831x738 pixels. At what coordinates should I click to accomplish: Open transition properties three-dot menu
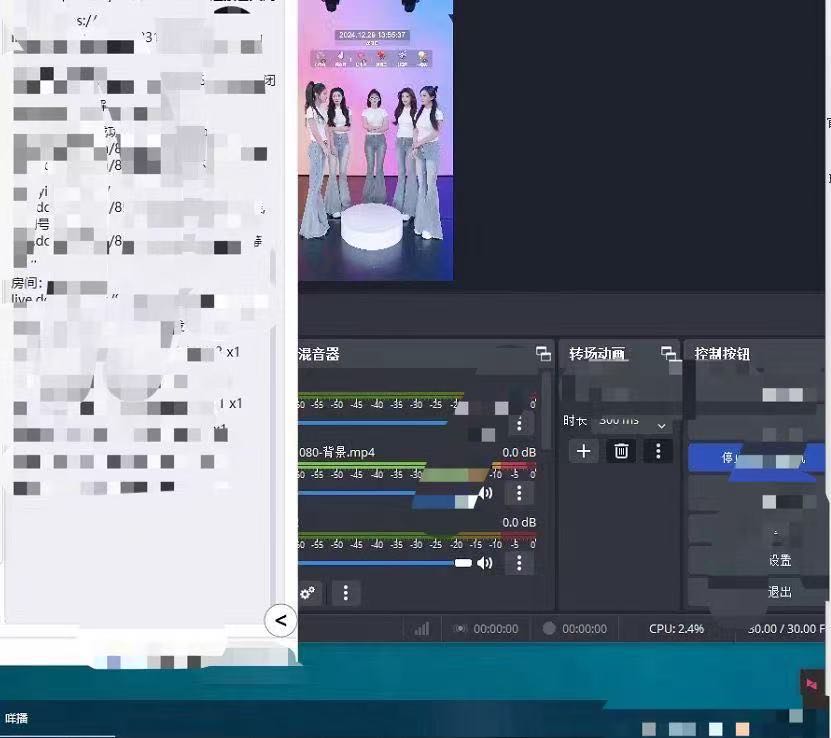coord(658,451)
